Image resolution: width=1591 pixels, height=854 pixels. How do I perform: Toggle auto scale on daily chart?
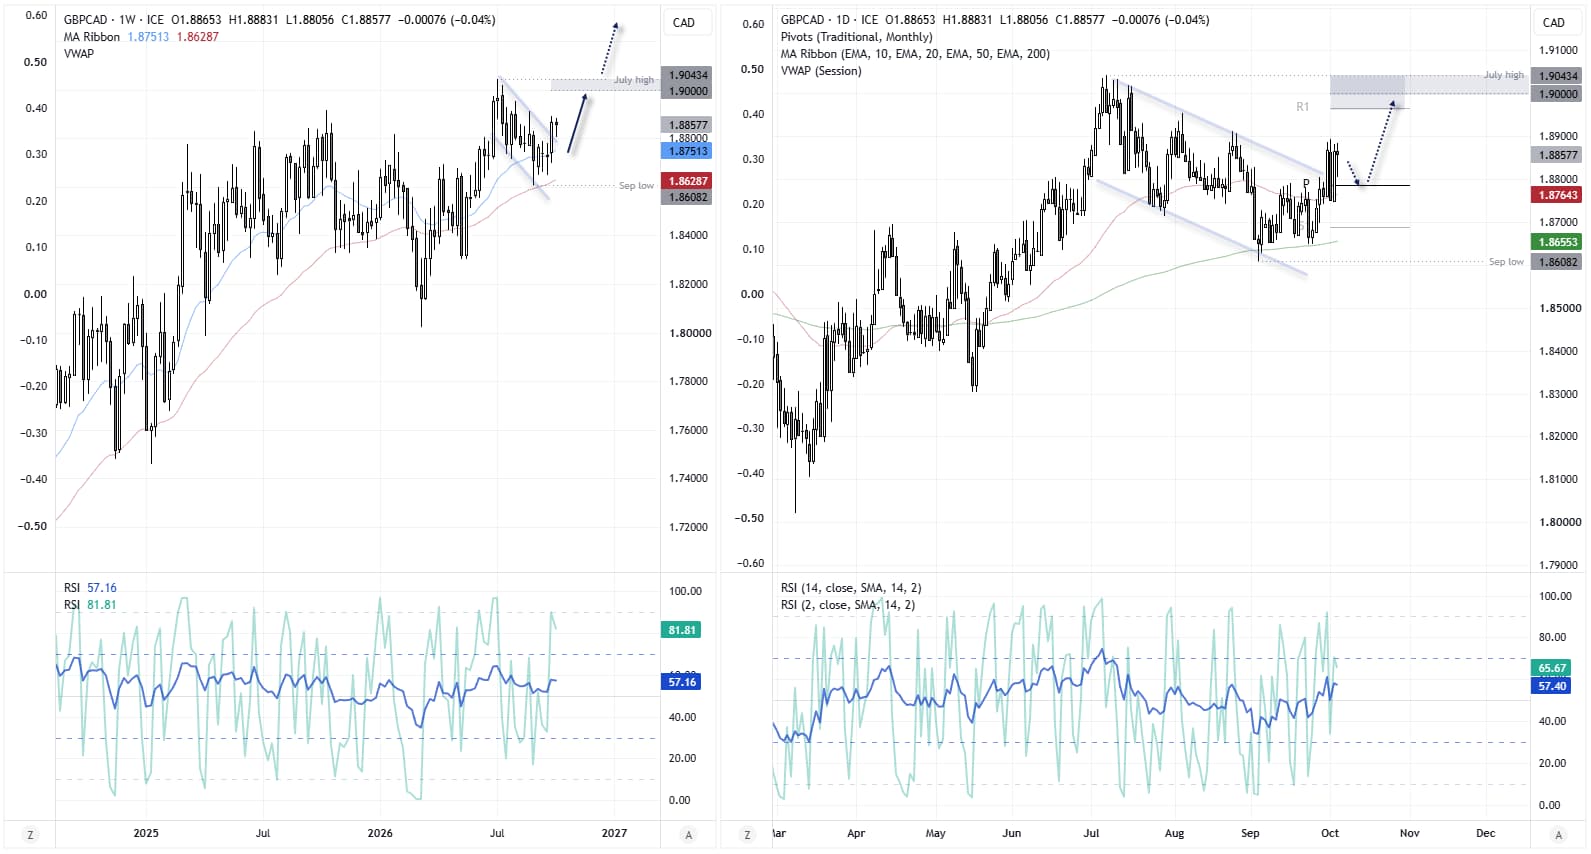pyautogui.click(x=1558, y=834)
